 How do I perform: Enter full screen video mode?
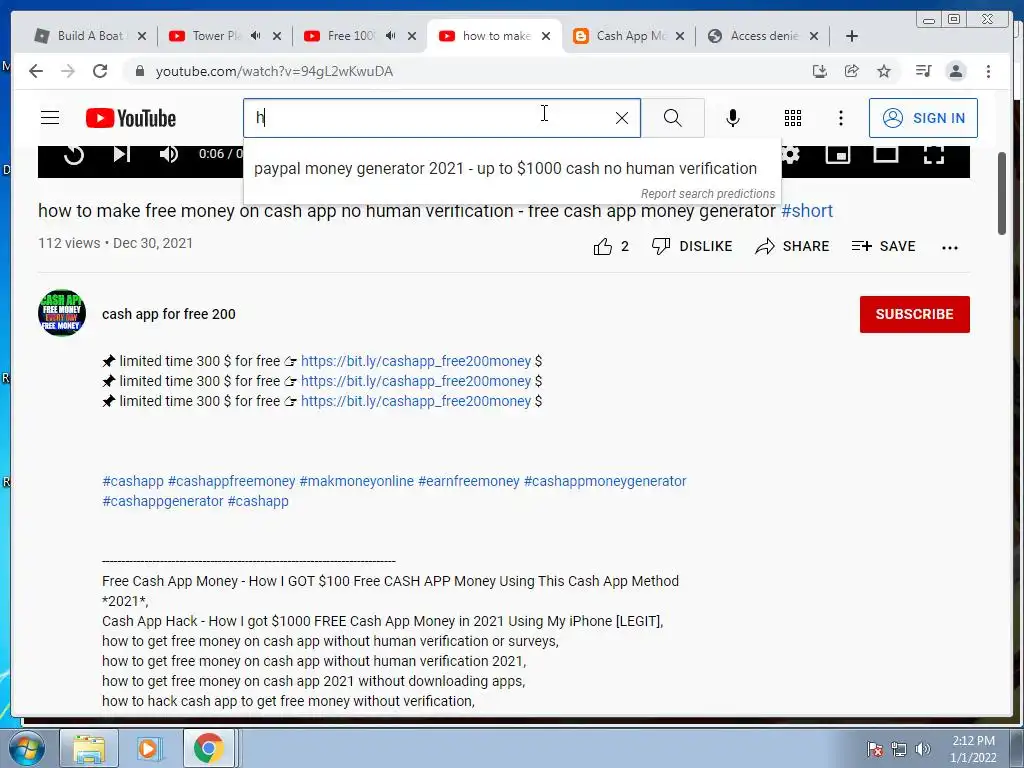[x=934, y=154]
